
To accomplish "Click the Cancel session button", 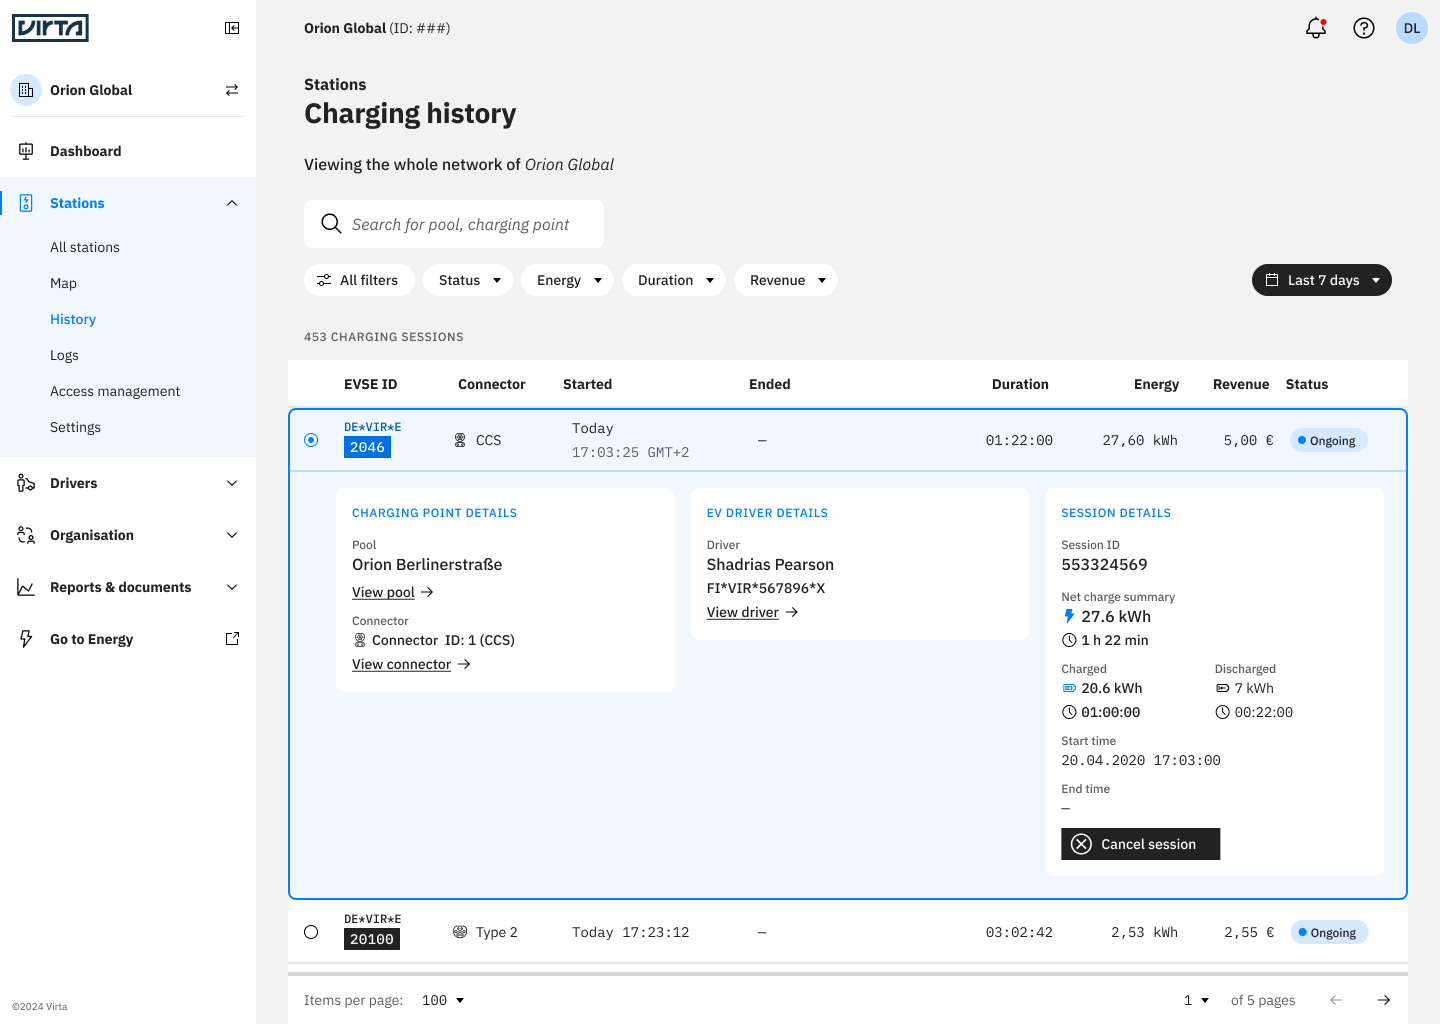I will [1141, 844].
